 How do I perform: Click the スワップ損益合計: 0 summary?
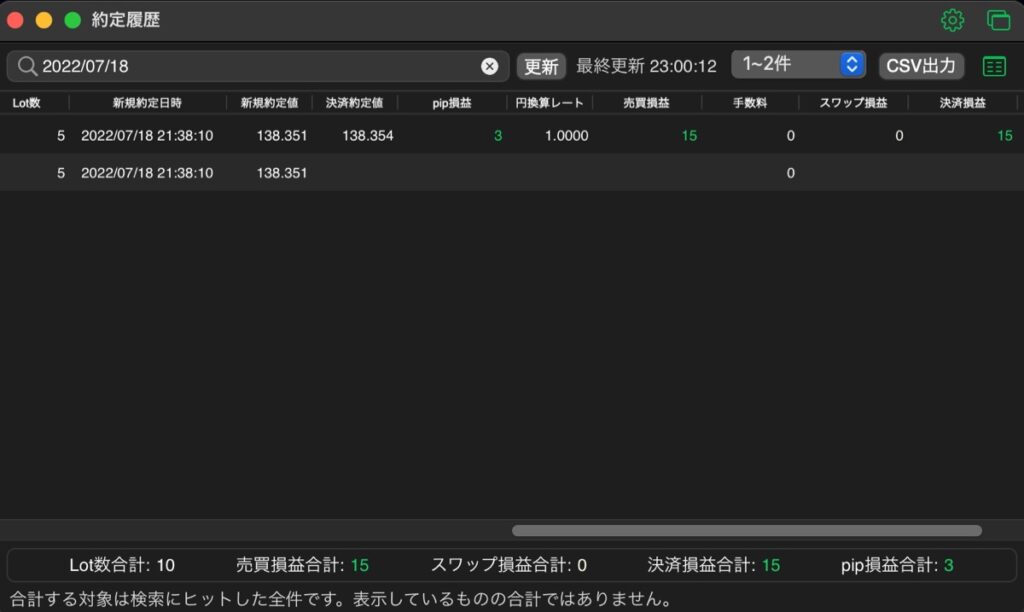(x=508, y=565)
